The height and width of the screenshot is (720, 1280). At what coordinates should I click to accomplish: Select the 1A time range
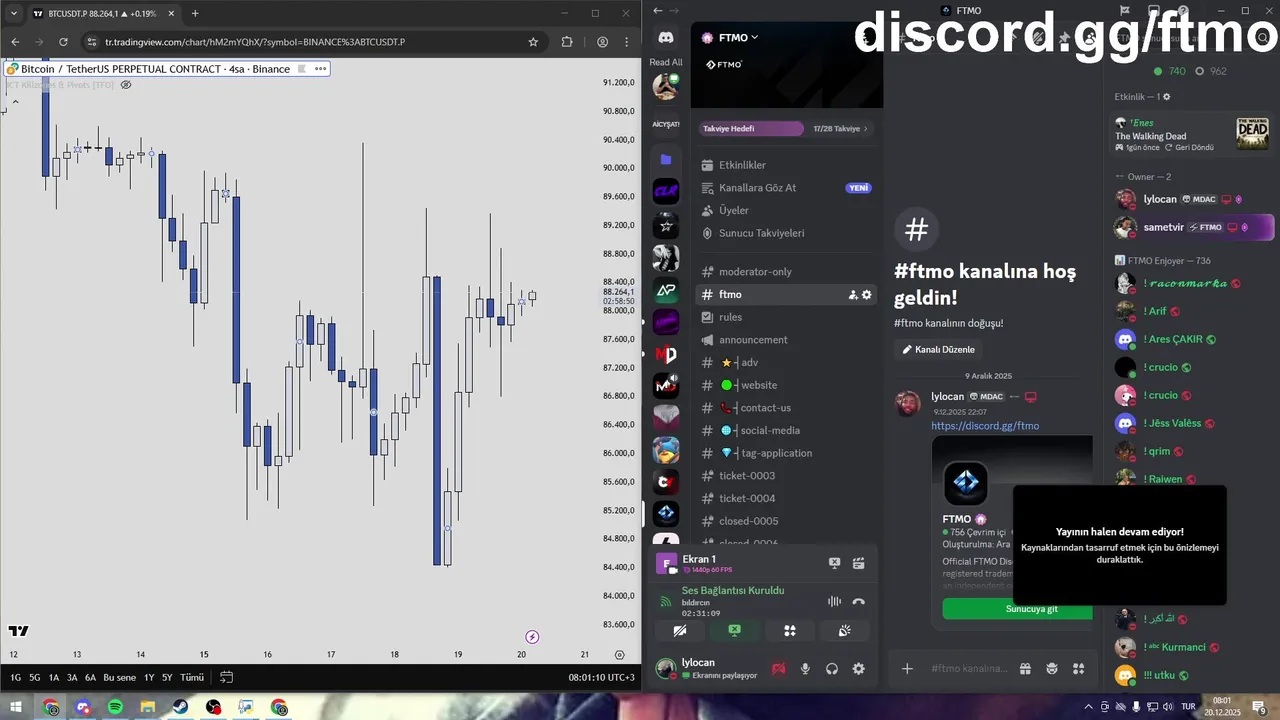(x=54, y=677)
